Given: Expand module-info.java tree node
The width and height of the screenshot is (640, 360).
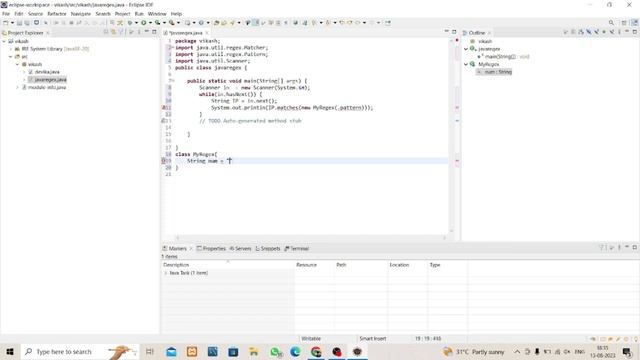Looking at the screenshot, I should coord(18,87).
